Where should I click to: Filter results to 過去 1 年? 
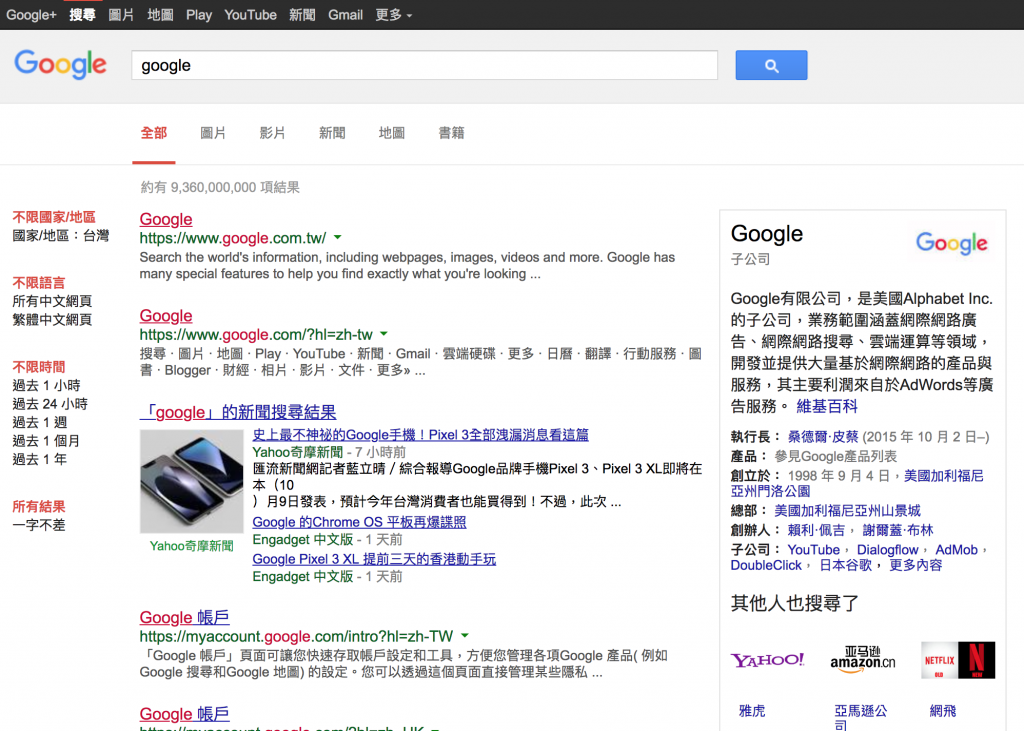[x=40, y=459]
